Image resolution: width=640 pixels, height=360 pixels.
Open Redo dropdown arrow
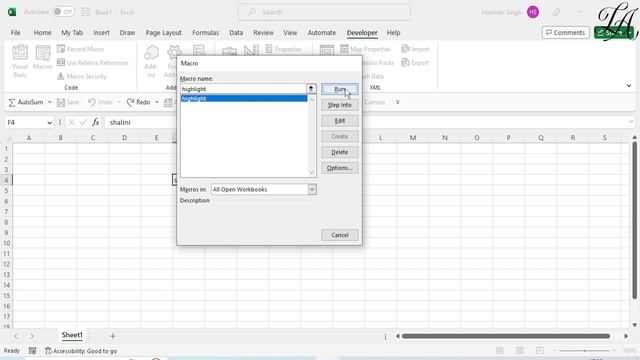(x=157, y=102)
